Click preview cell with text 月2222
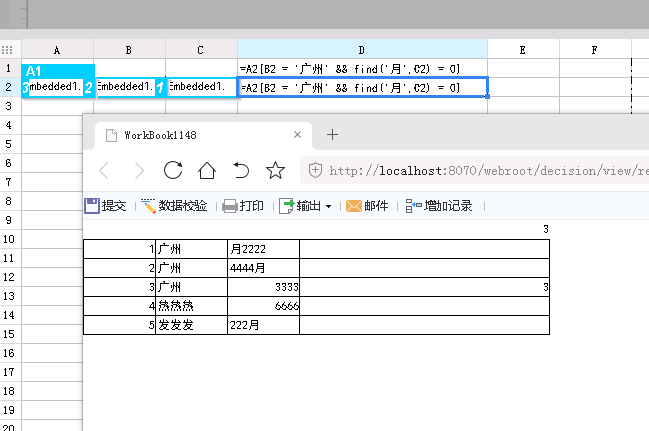649x431 pixels. [x=263, y=249]
